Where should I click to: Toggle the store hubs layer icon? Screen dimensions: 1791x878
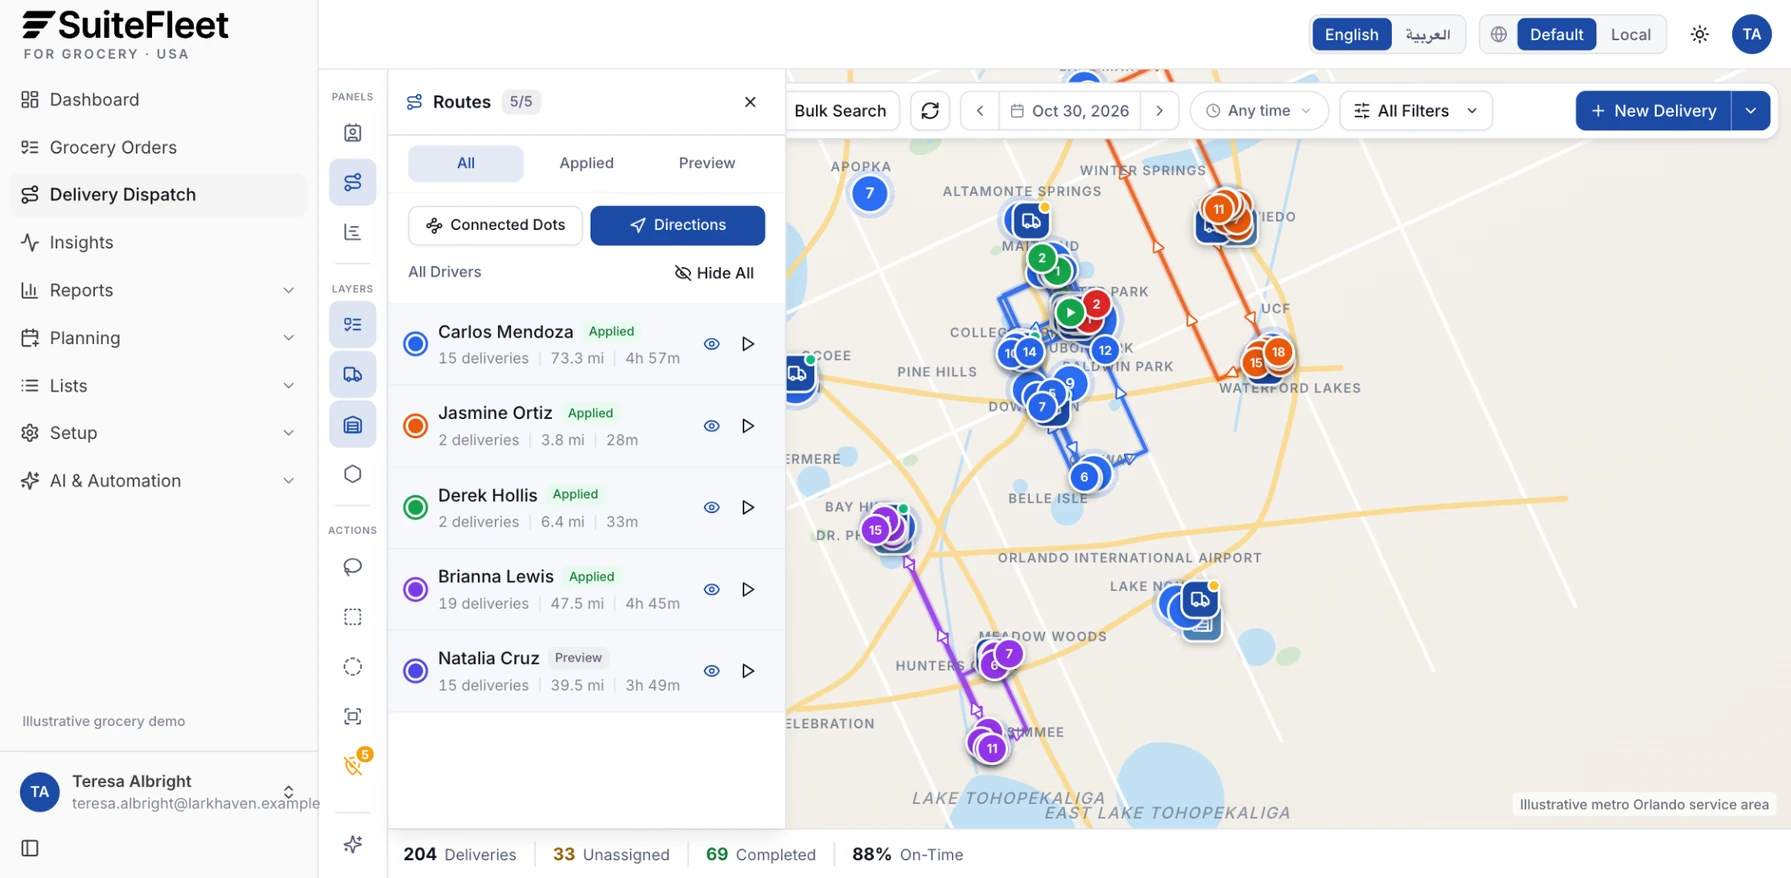[352, 424]
